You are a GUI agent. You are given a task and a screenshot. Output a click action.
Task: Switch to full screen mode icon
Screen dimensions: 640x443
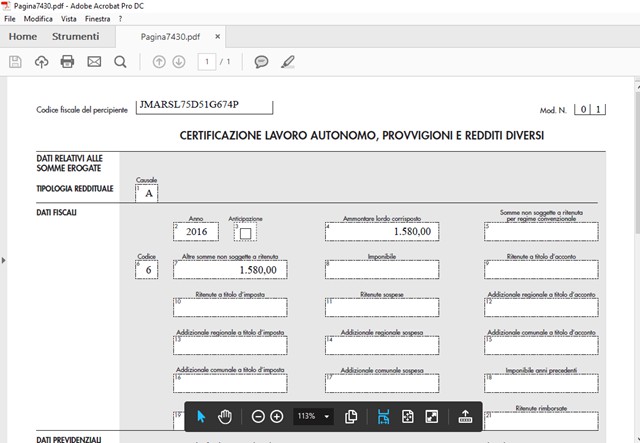click(431, 417)
